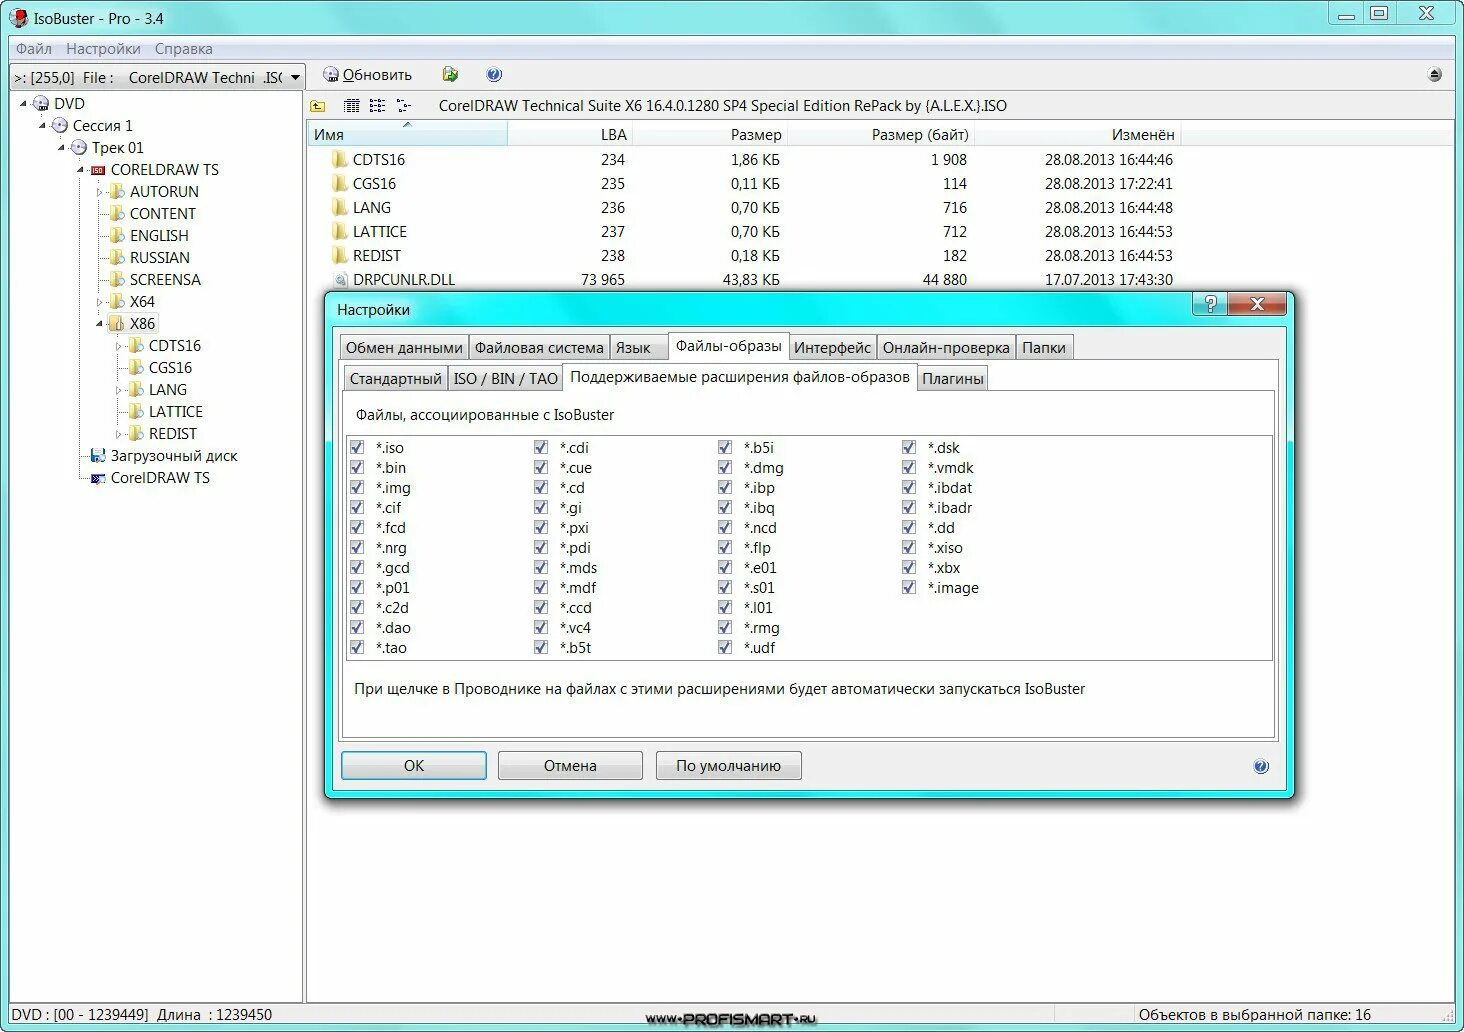
Task: Open the Онлайн-проверка tab
Action: [x=946, y=347]
